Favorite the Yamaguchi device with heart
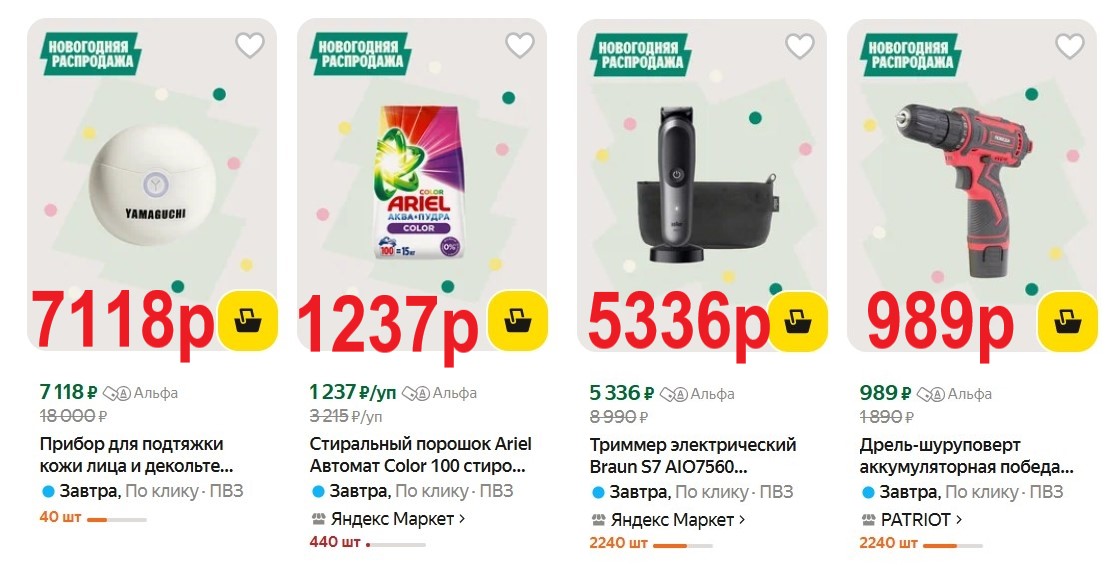The height and width of the screenshot is (565, 1114). (x=249, y=45)
